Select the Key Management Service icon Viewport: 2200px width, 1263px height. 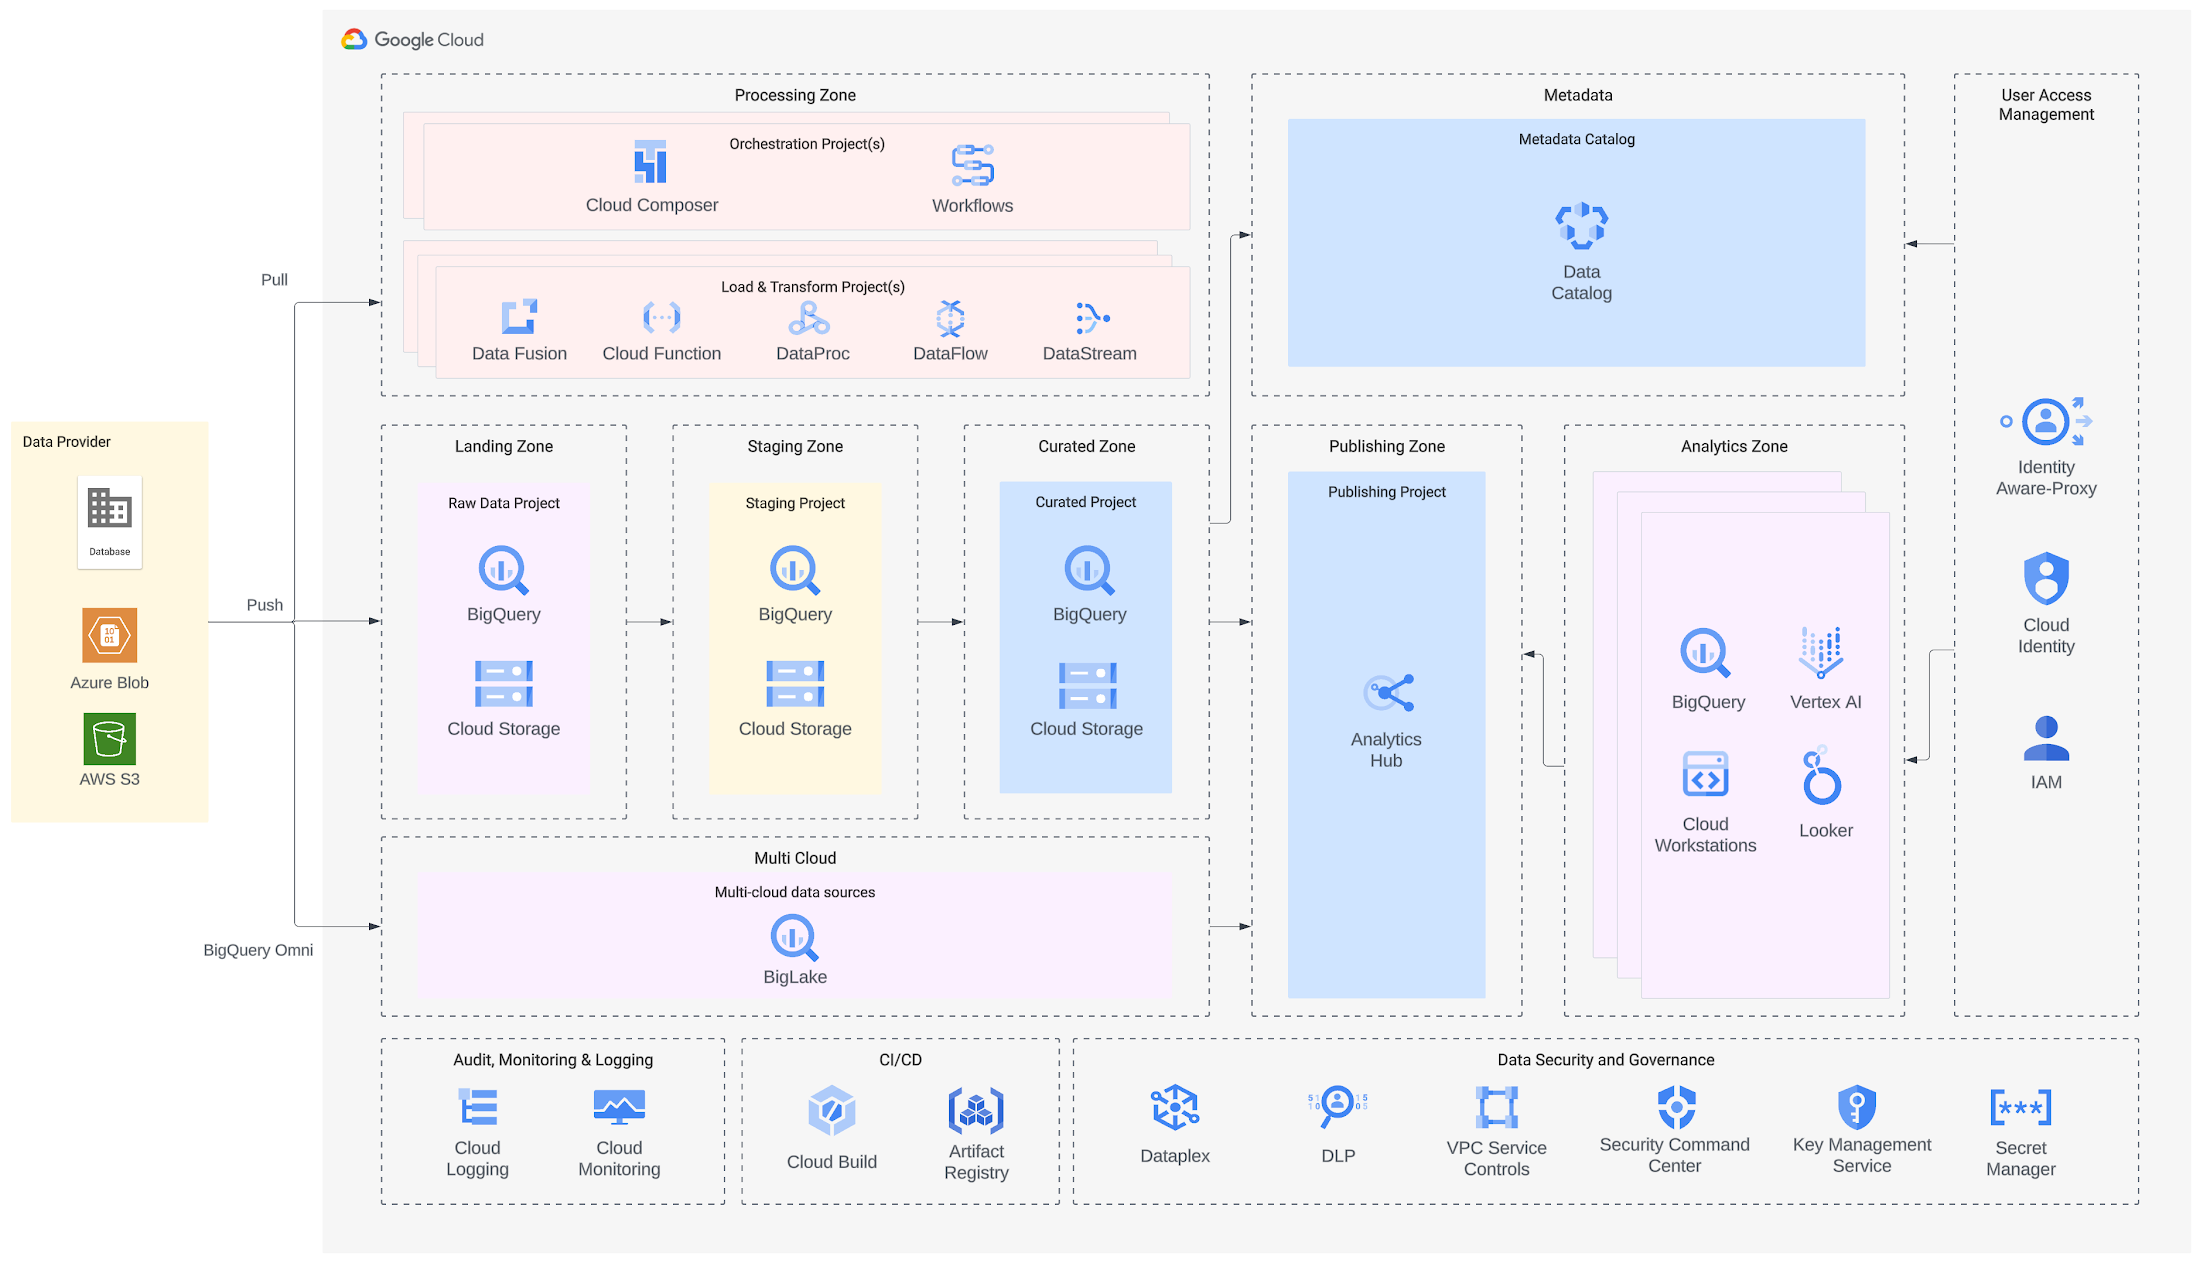click(x=1857, y=1107)
